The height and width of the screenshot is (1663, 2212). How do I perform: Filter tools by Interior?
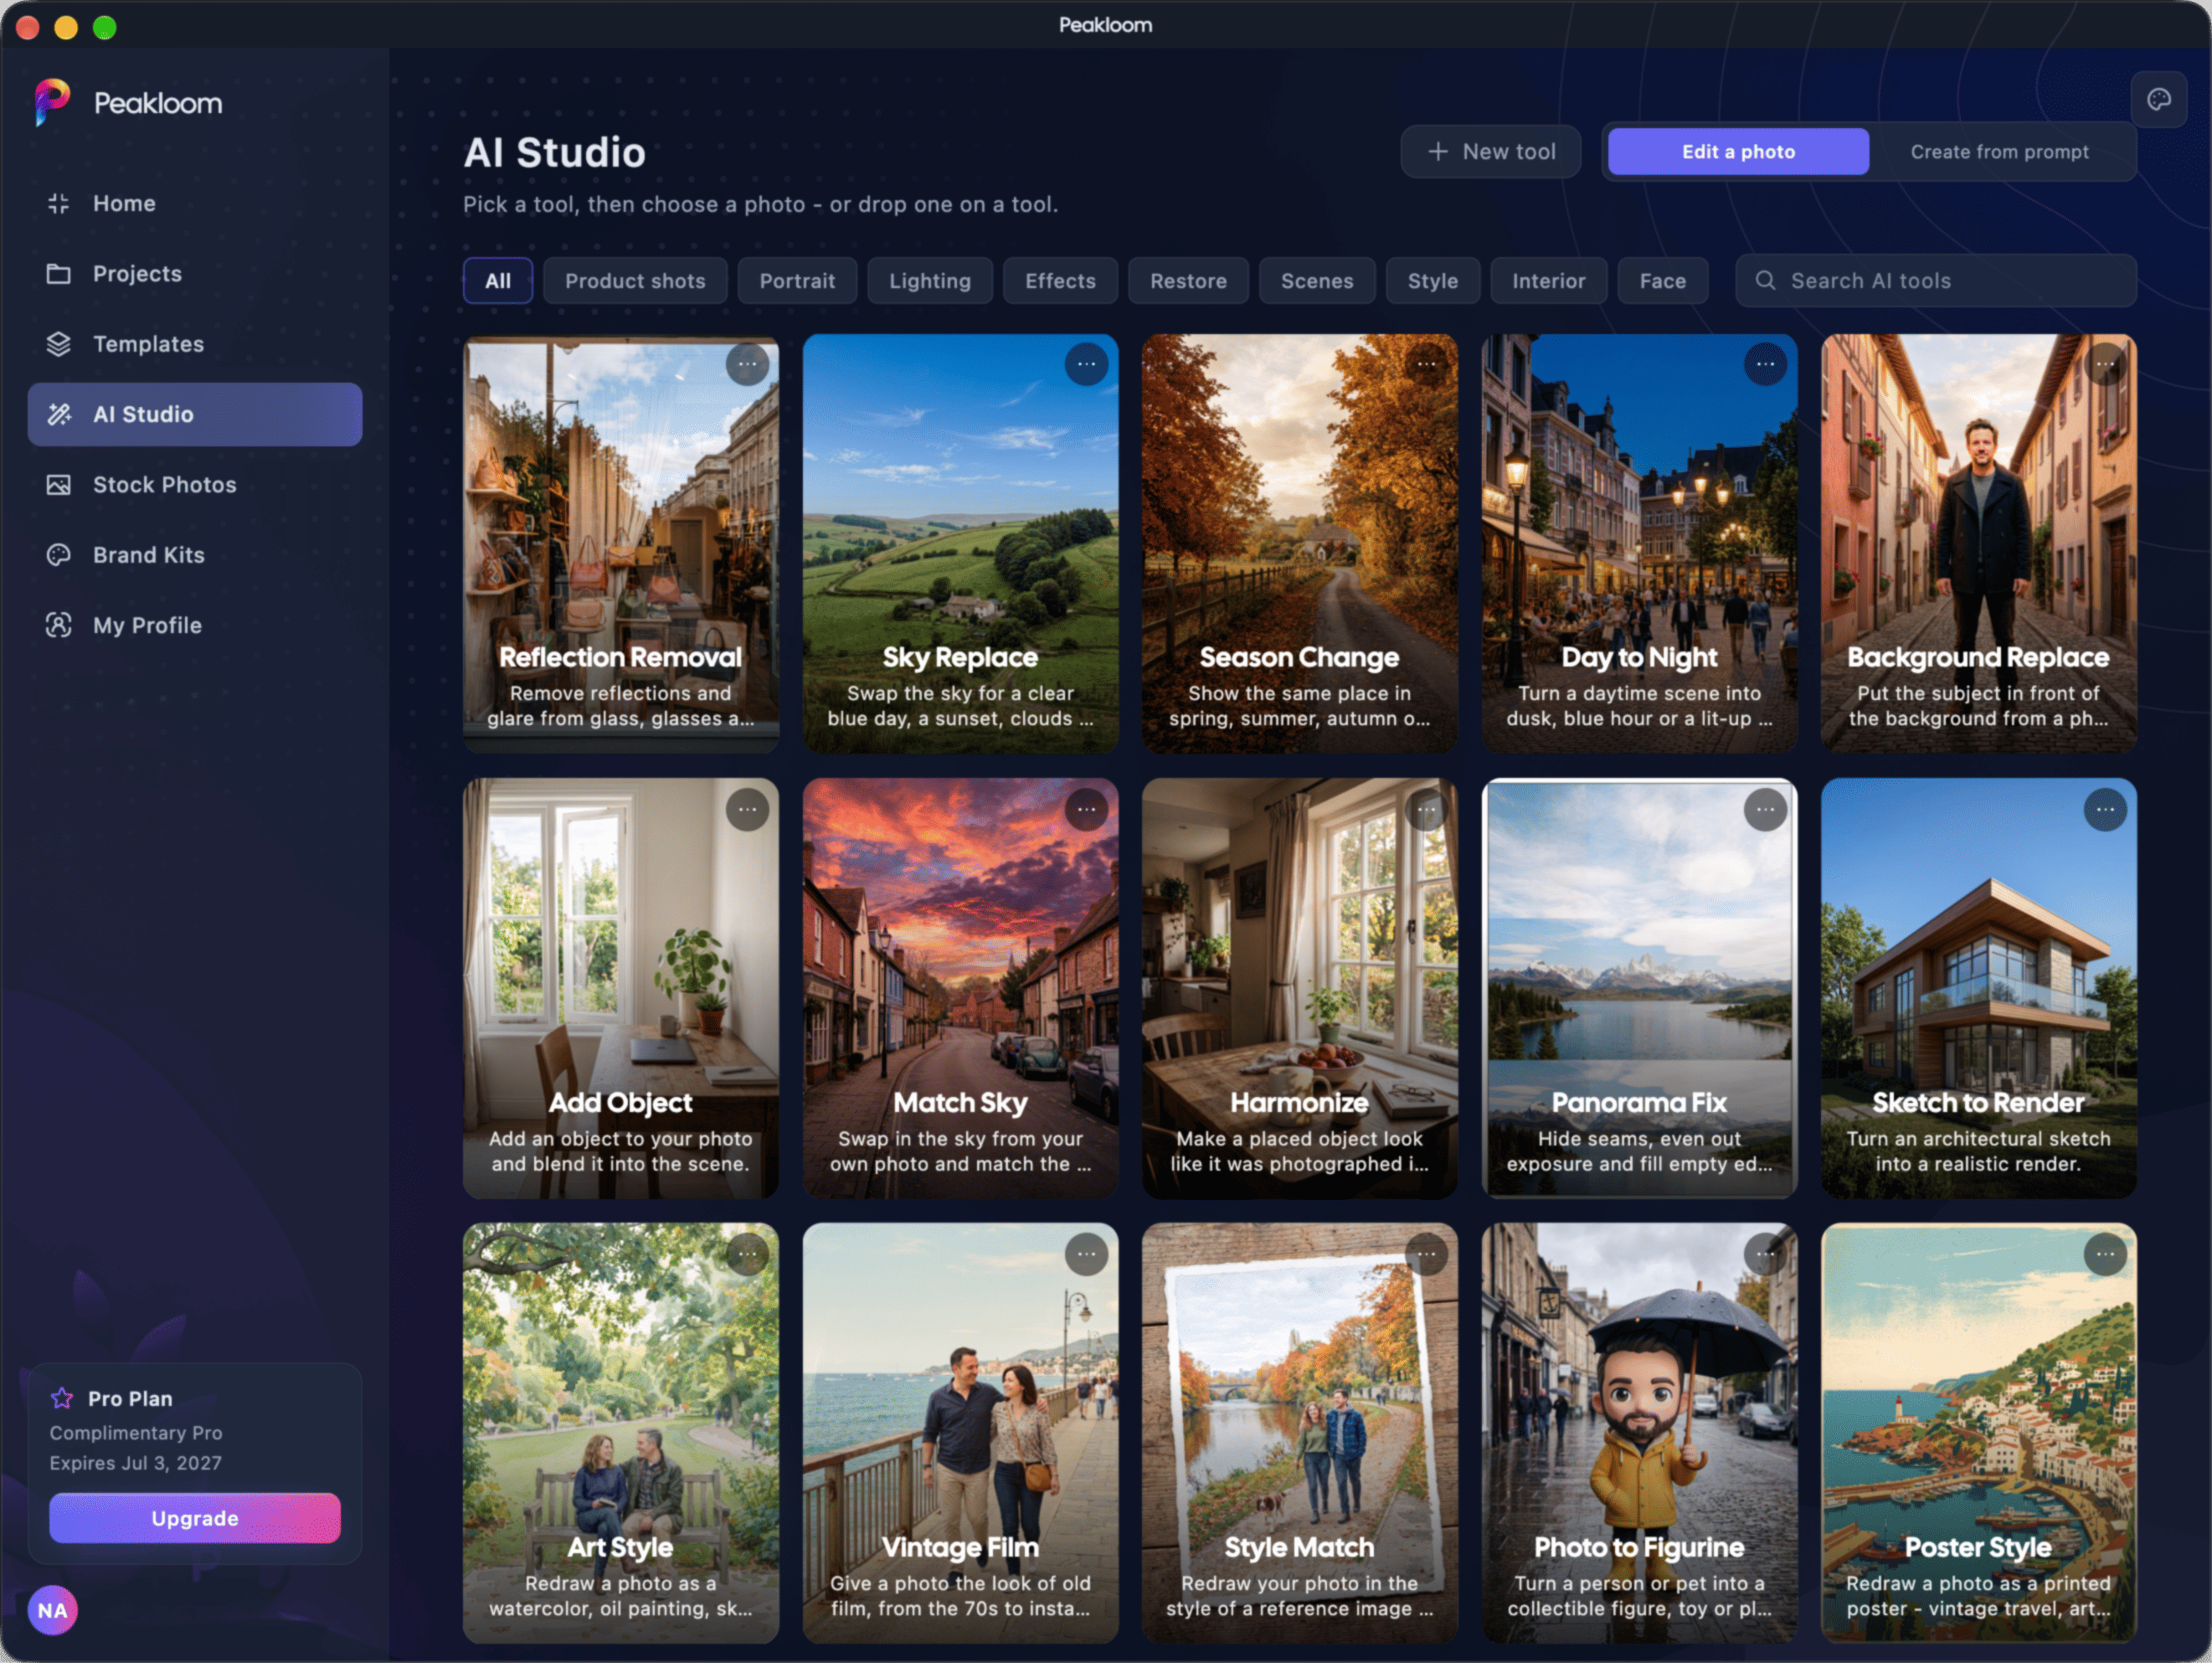(1548, 281)
